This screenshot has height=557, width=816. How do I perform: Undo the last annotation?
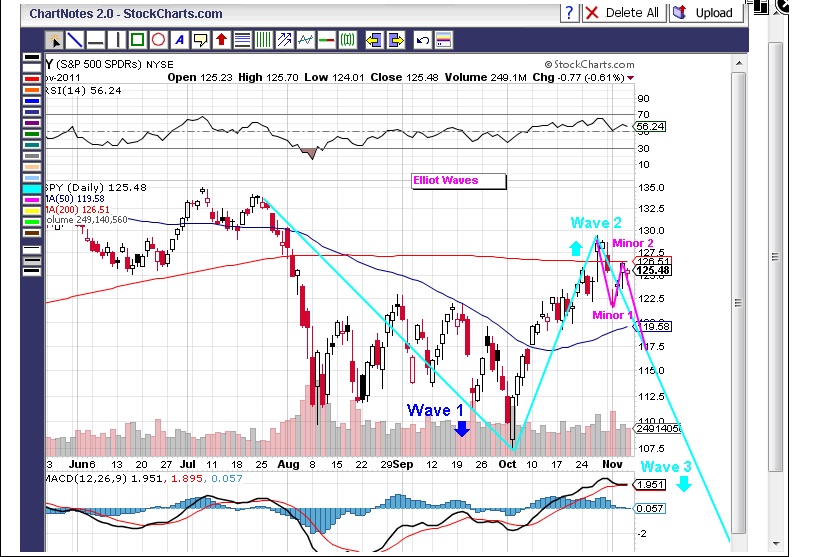point(423,40)
